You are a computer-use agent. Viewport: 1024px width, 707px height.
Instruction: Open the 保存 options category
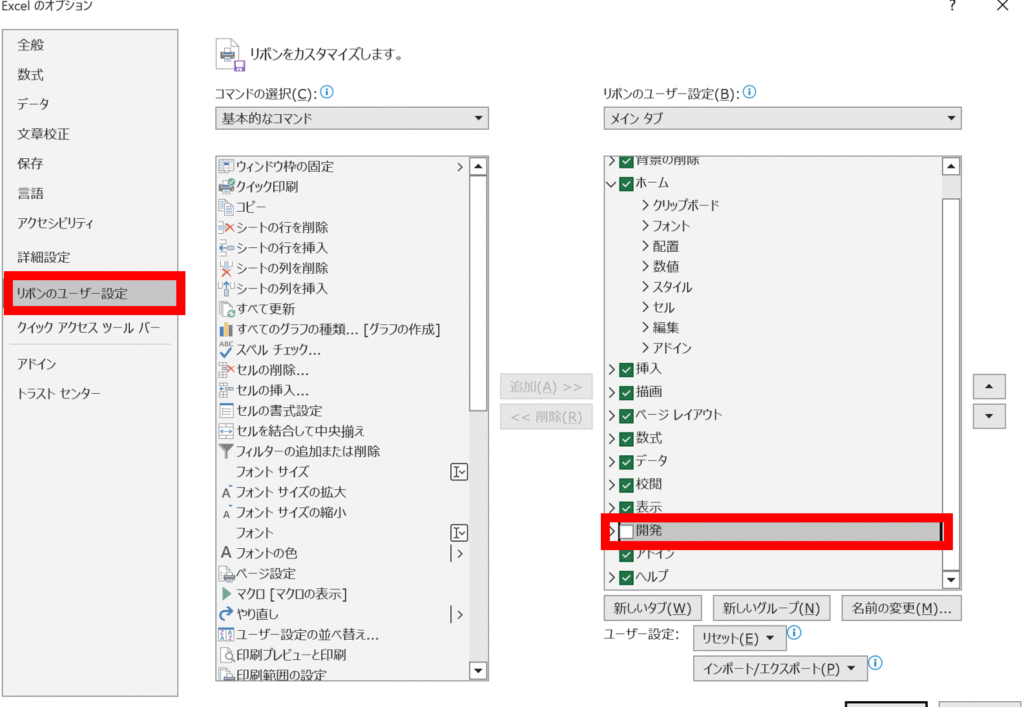(30, 163)
